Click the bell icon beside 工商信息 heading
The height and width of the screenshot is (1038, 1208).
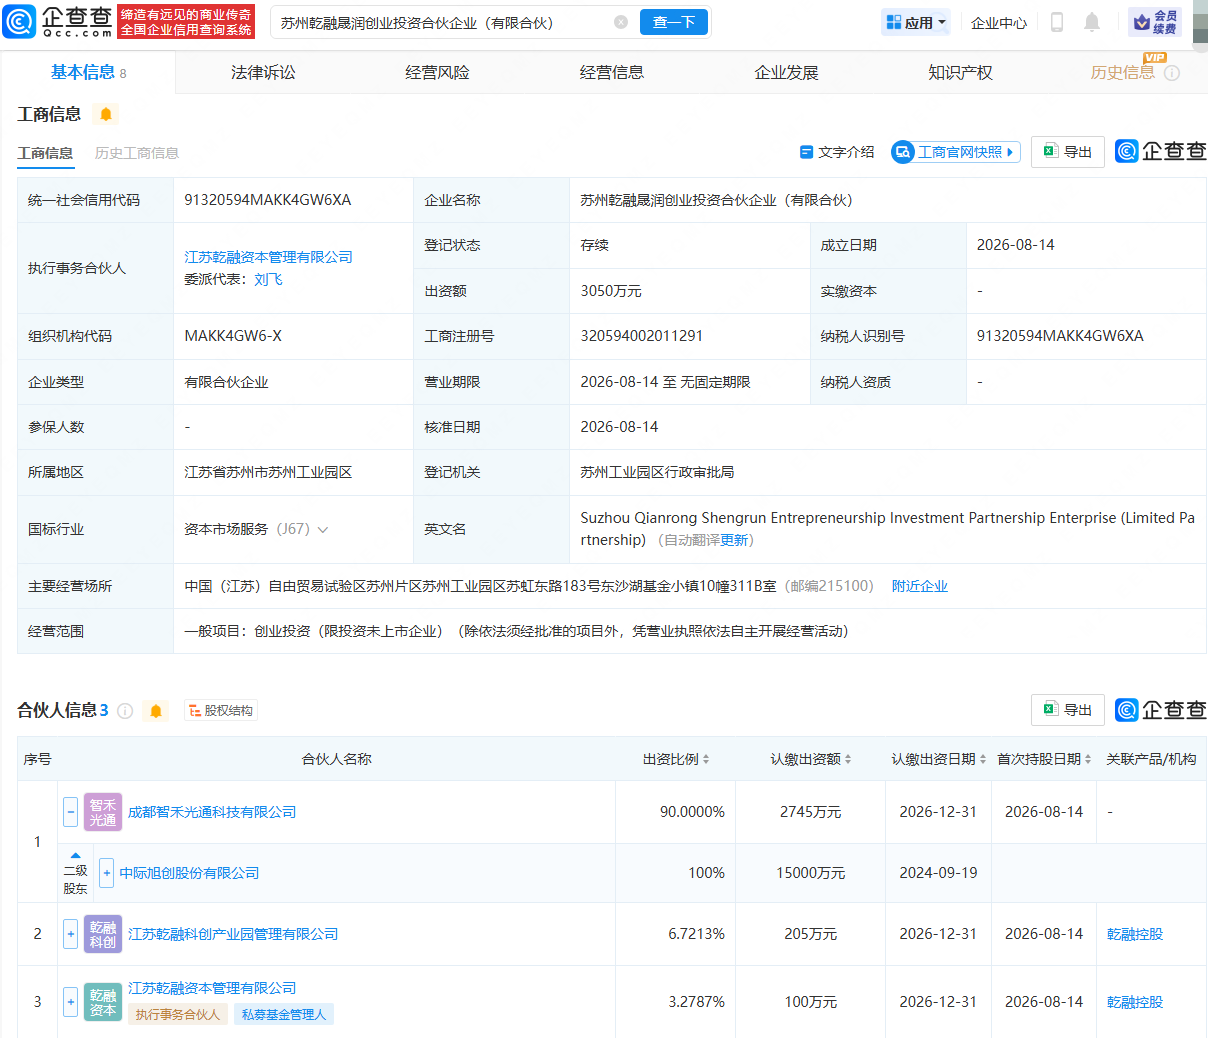106,115
